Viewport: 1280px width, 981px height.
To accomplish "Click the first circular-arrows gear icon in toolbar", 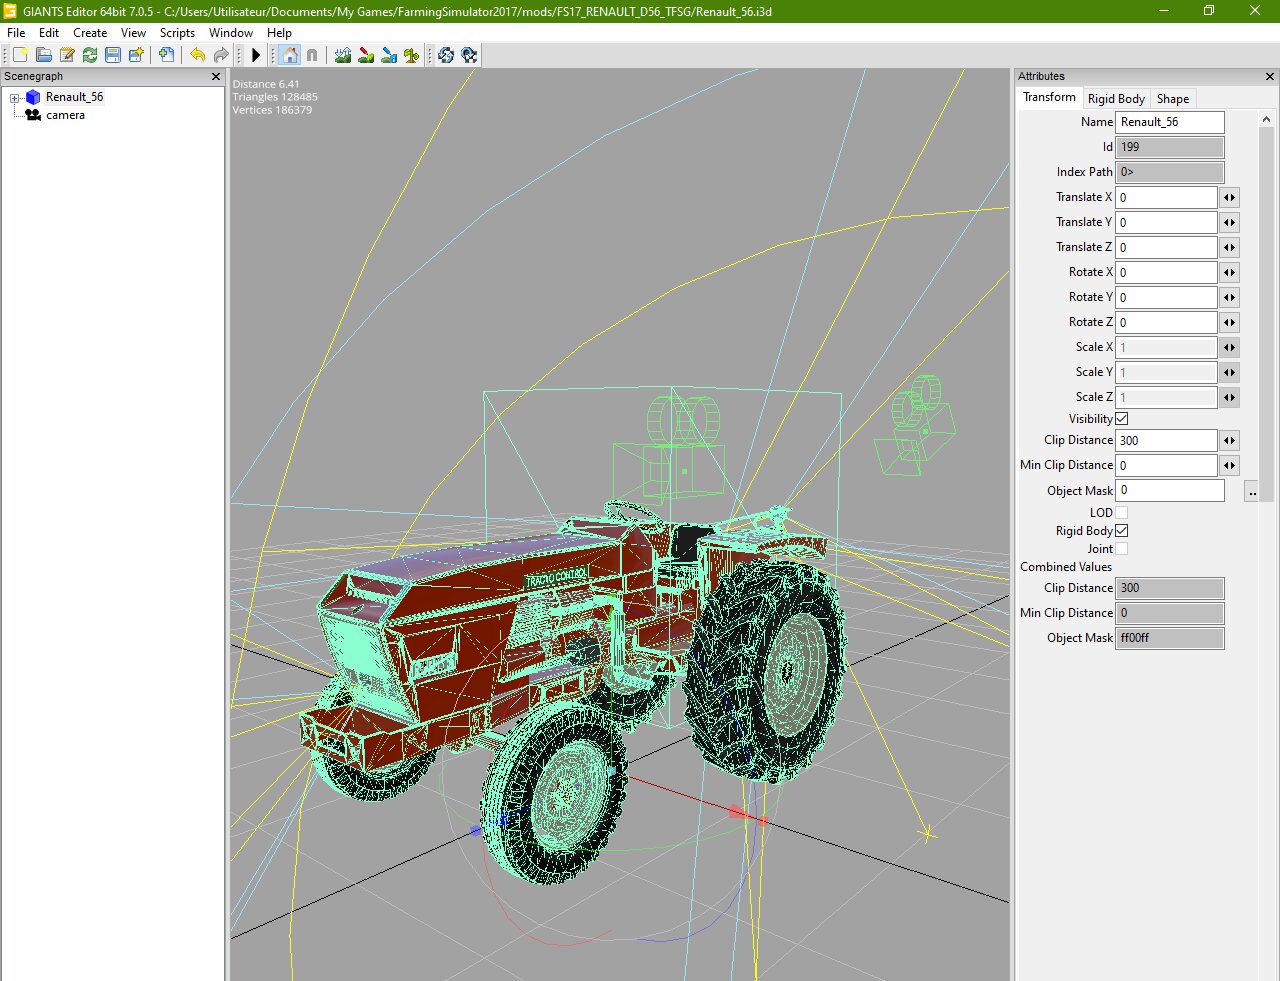I will 446,55.
